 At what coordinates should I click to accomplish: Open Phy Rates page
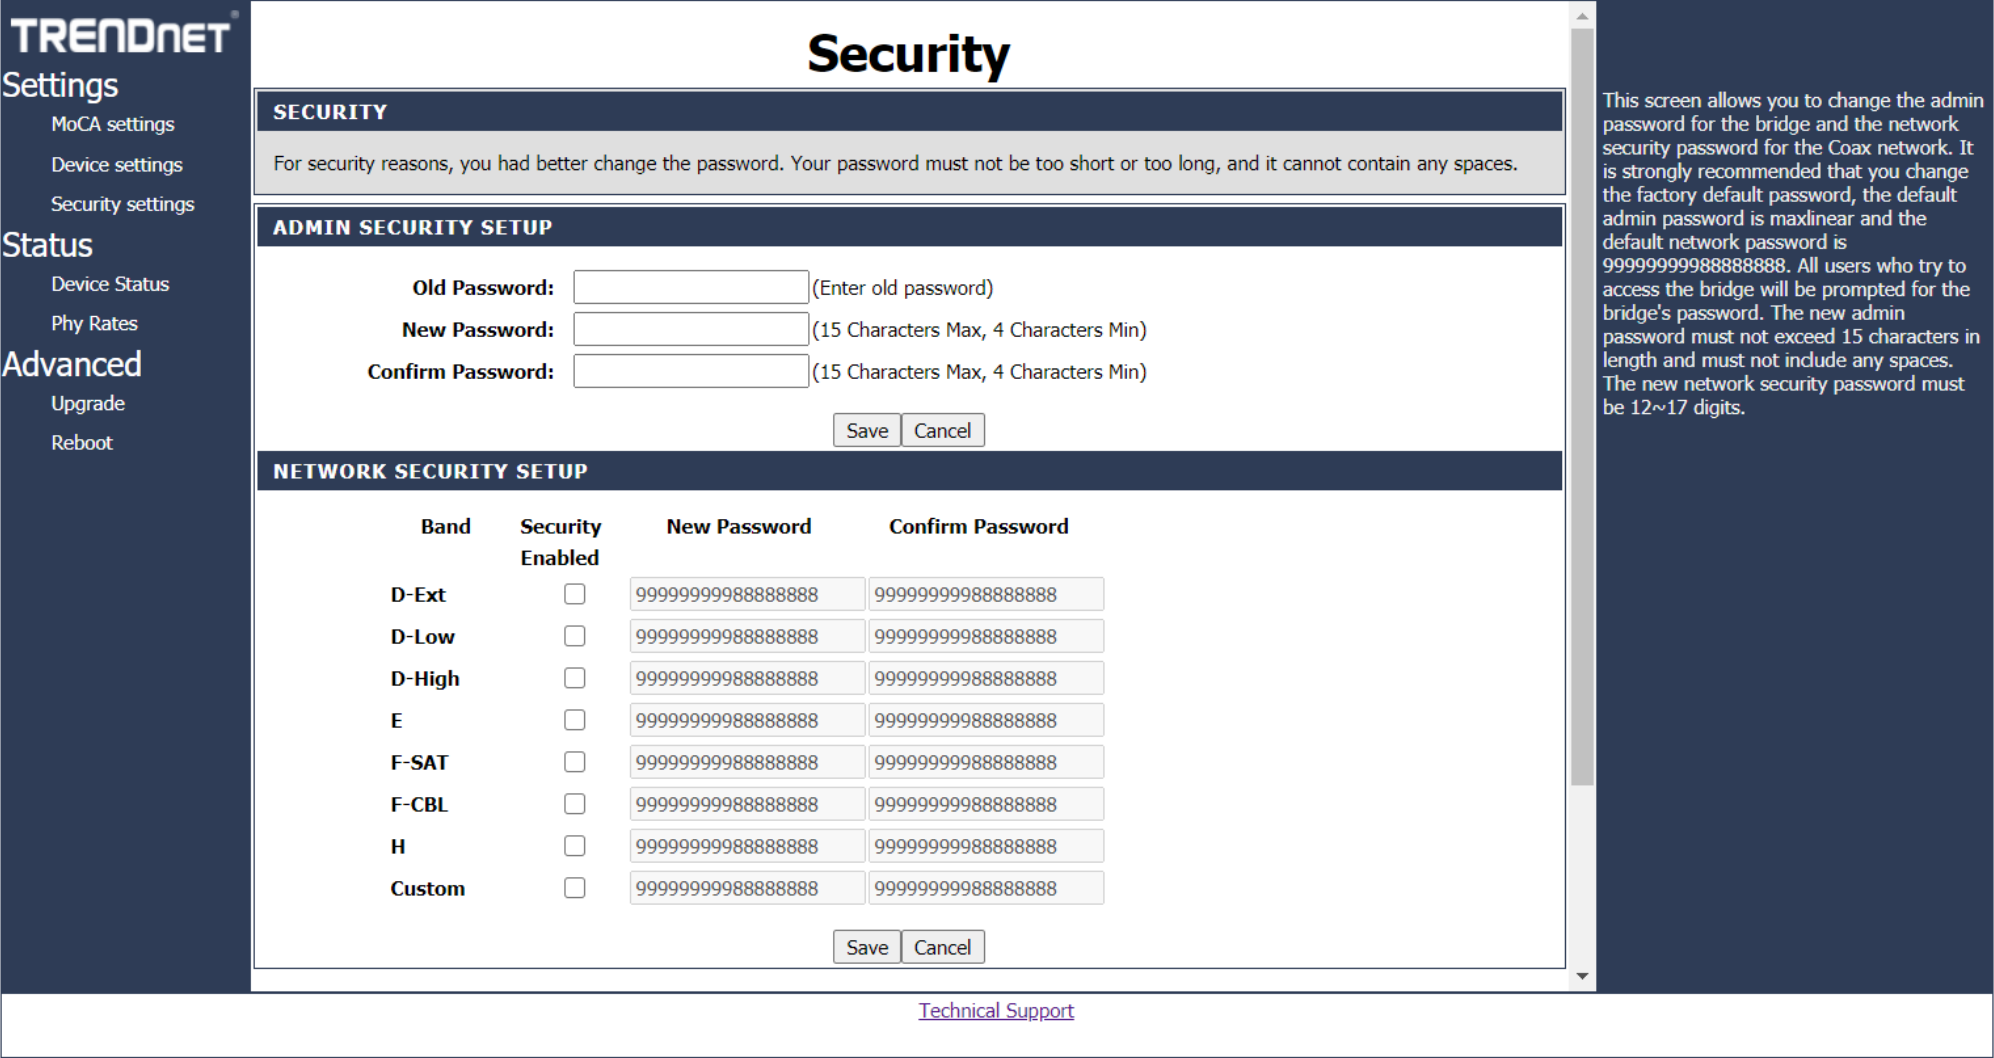point(94,323)
